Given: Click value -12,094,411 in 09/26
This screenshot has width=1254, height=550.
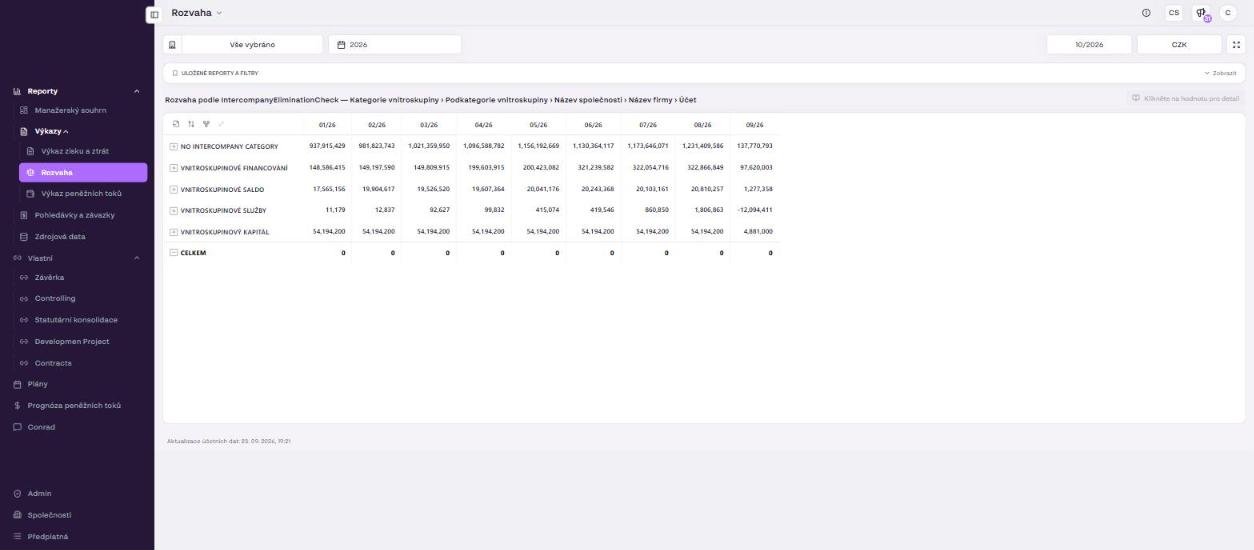Looking at the screenshot, I should [754, 210].
